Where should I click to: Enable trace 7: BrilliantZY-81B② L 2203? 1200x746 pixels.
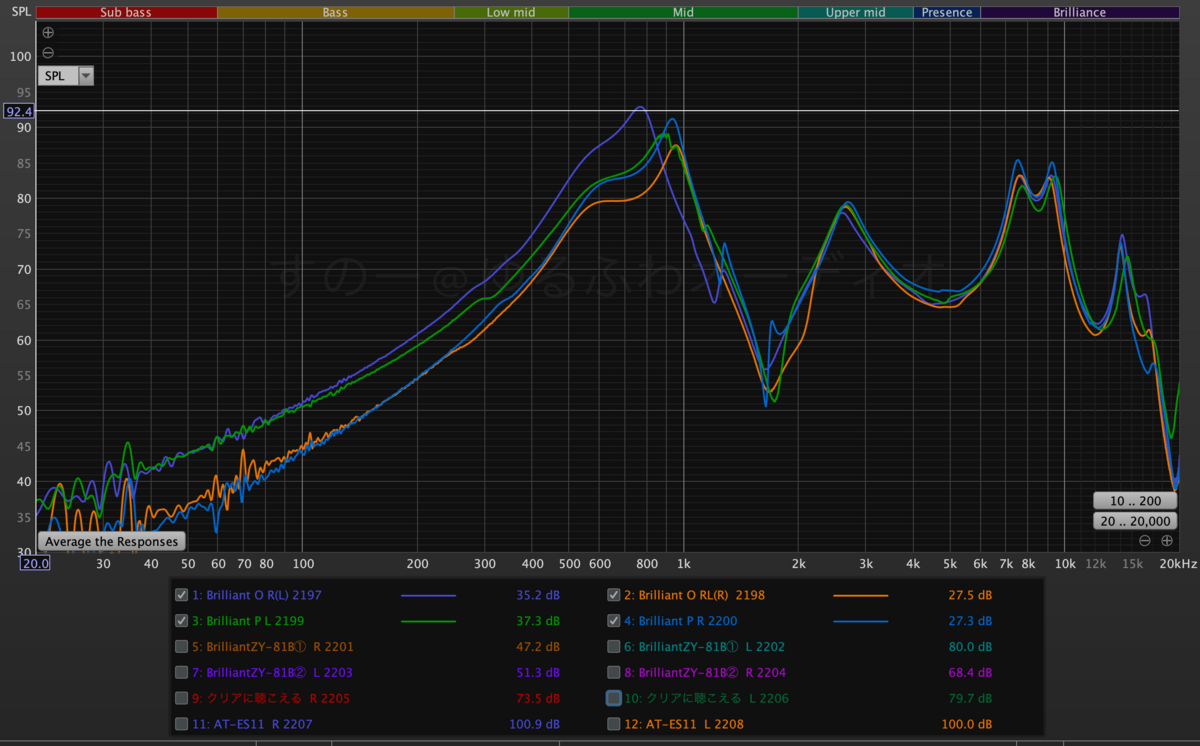[181, 672]
